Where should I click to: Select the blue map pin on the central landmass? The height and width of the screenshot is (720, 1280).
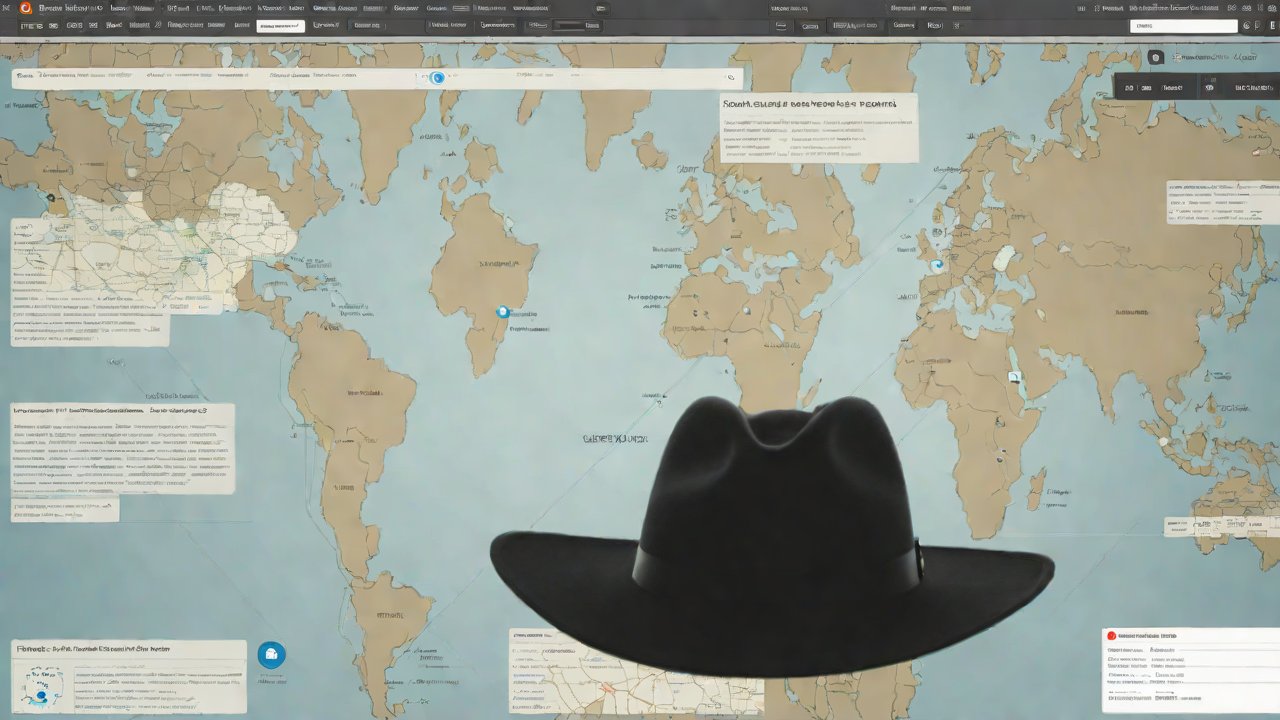(x=503, y=312)
